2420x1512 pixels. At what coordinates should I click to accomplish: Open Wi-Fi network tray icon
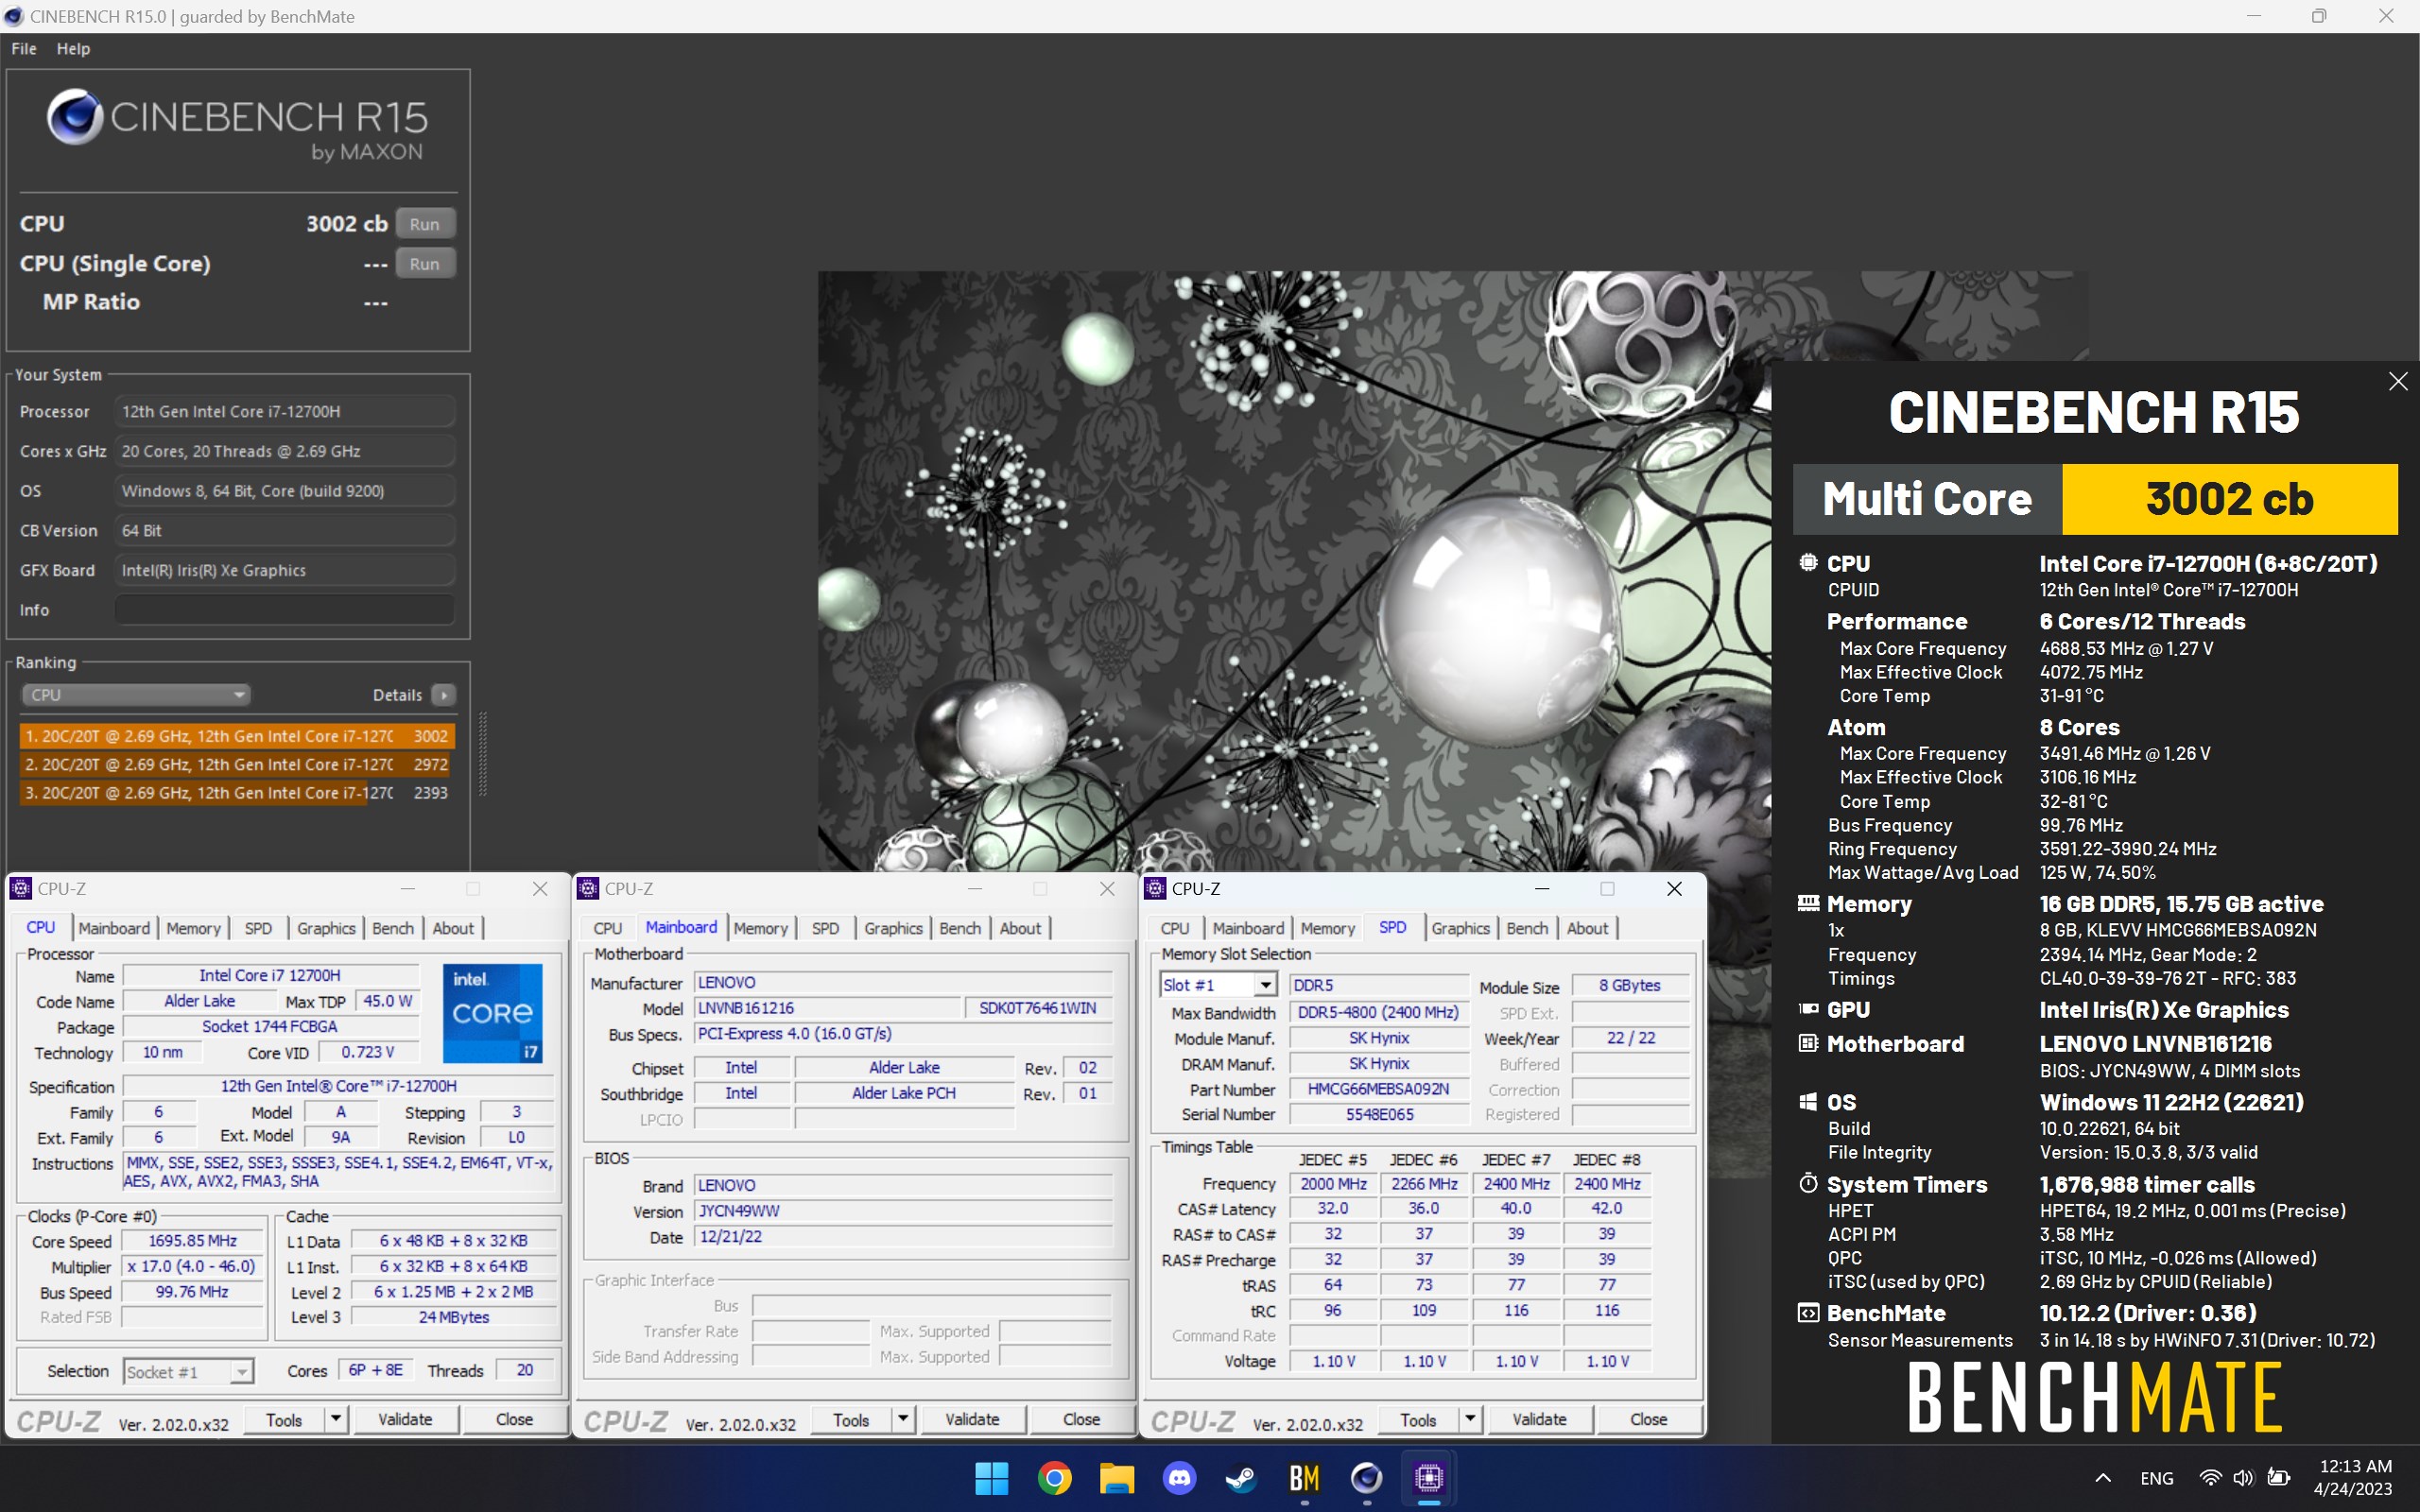tap(2210, 1477)
